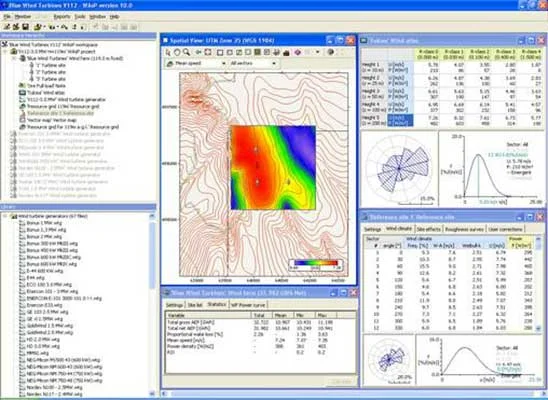
Task: Click the greyed button at Wind farm window bottom
Action: click(x=341, y=381)
